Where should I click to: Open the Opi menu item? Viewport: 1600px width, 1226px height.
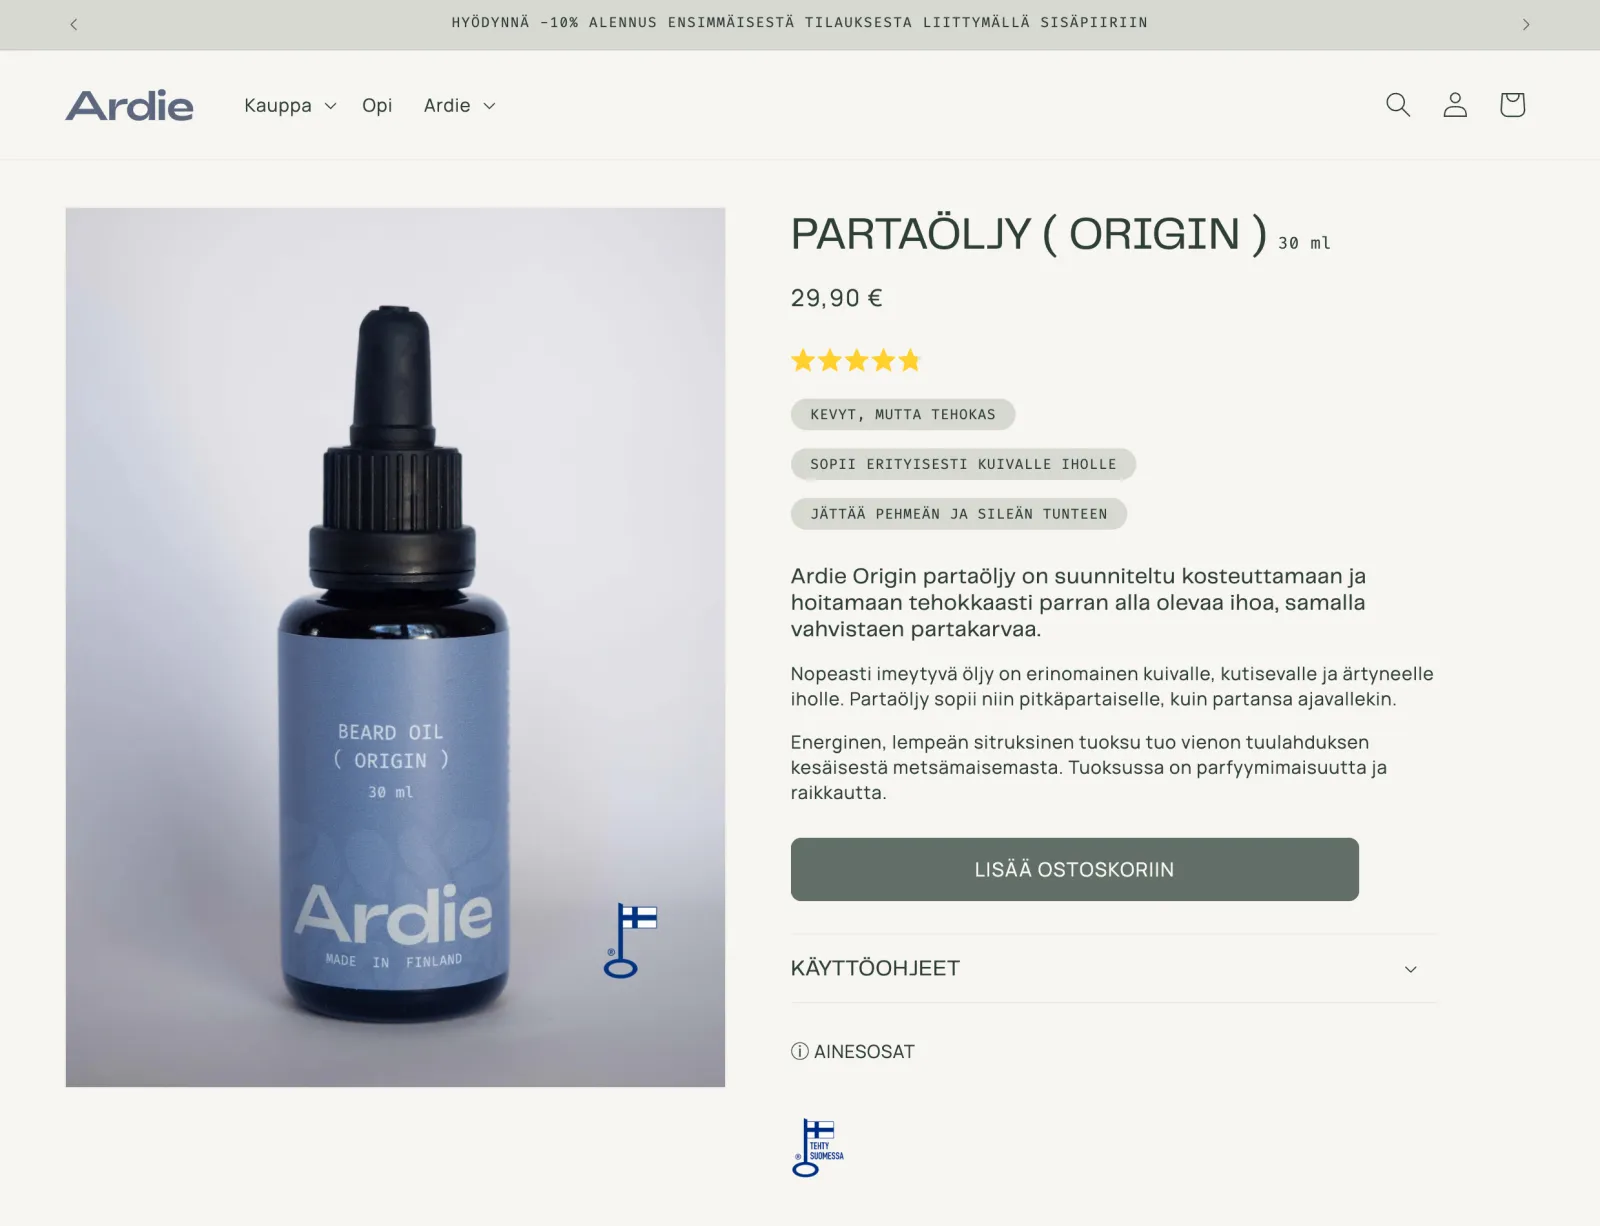tap(377, 105)
